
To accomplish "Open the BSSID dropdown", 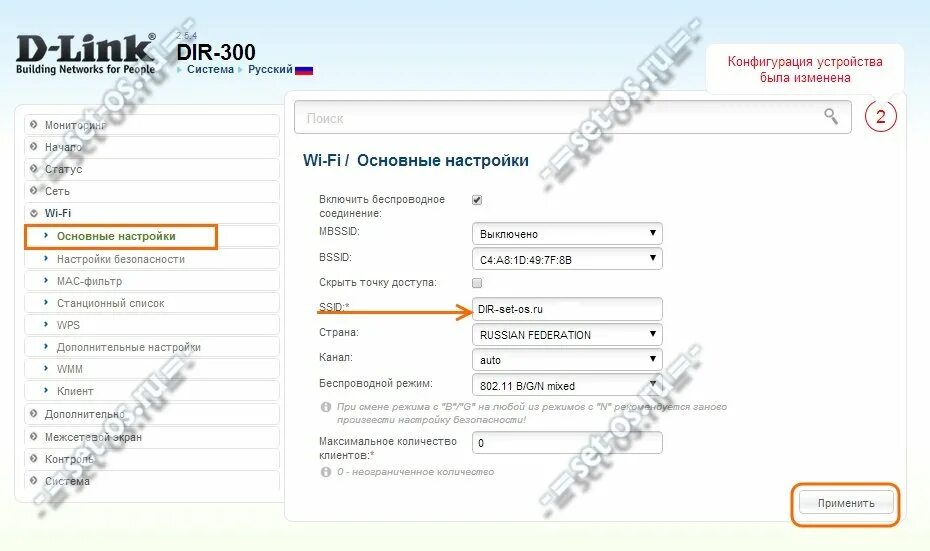I will click(x=567, y=259).
